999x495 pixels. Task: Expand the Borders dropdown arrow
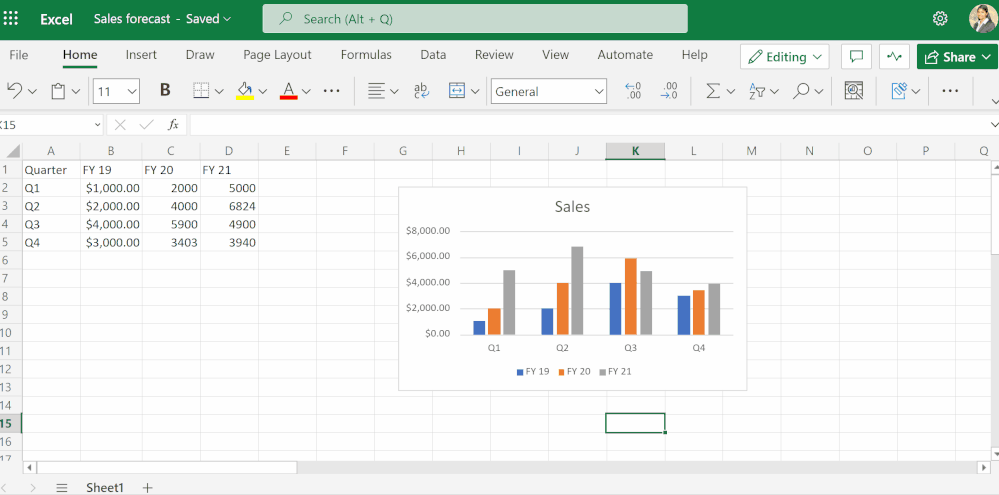[x=219, y=92]
